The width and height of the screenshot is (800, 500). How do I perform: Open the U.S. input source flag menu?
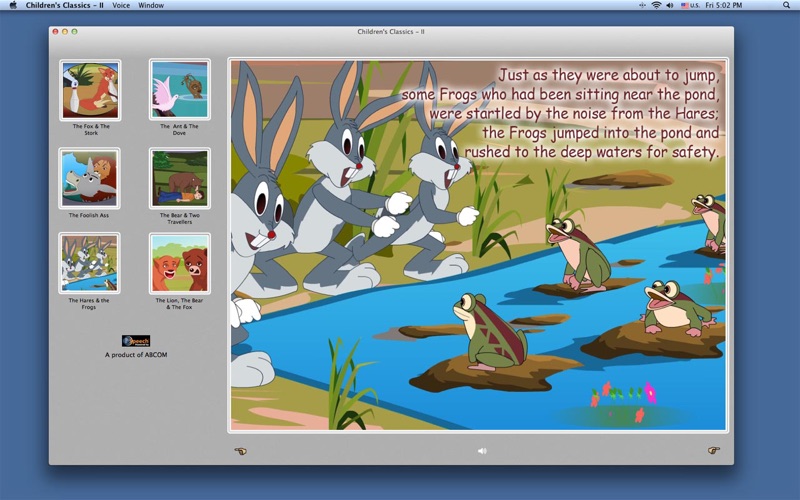tap(690, 5)
